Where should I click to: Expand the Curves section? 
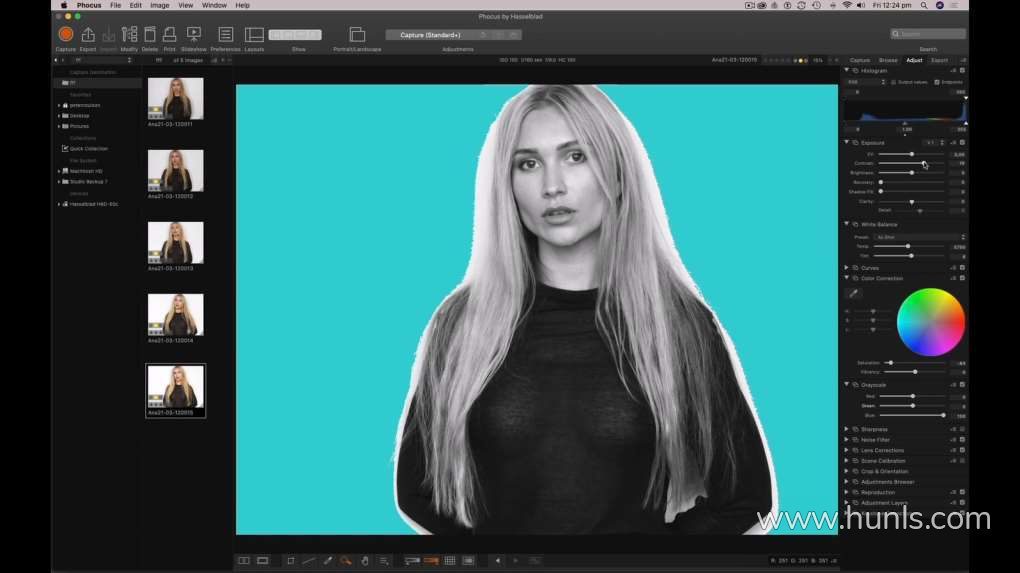point(846,267)
